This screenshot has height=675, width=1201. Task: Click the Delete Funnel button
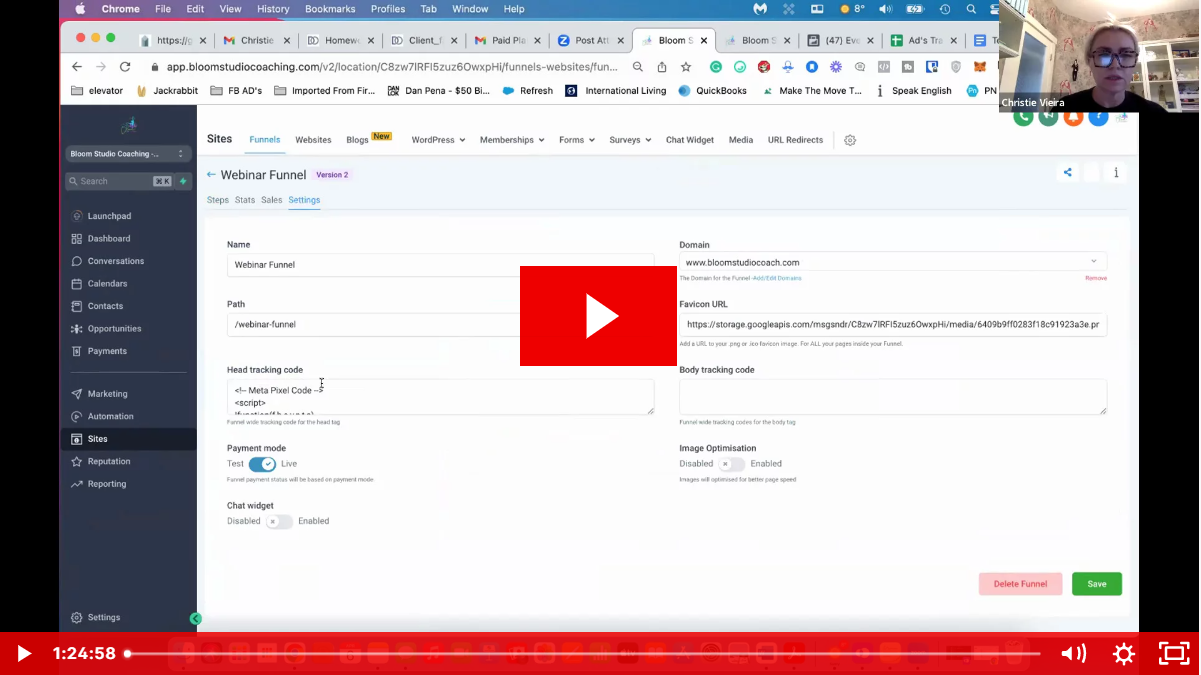[x=1020, y=584]
